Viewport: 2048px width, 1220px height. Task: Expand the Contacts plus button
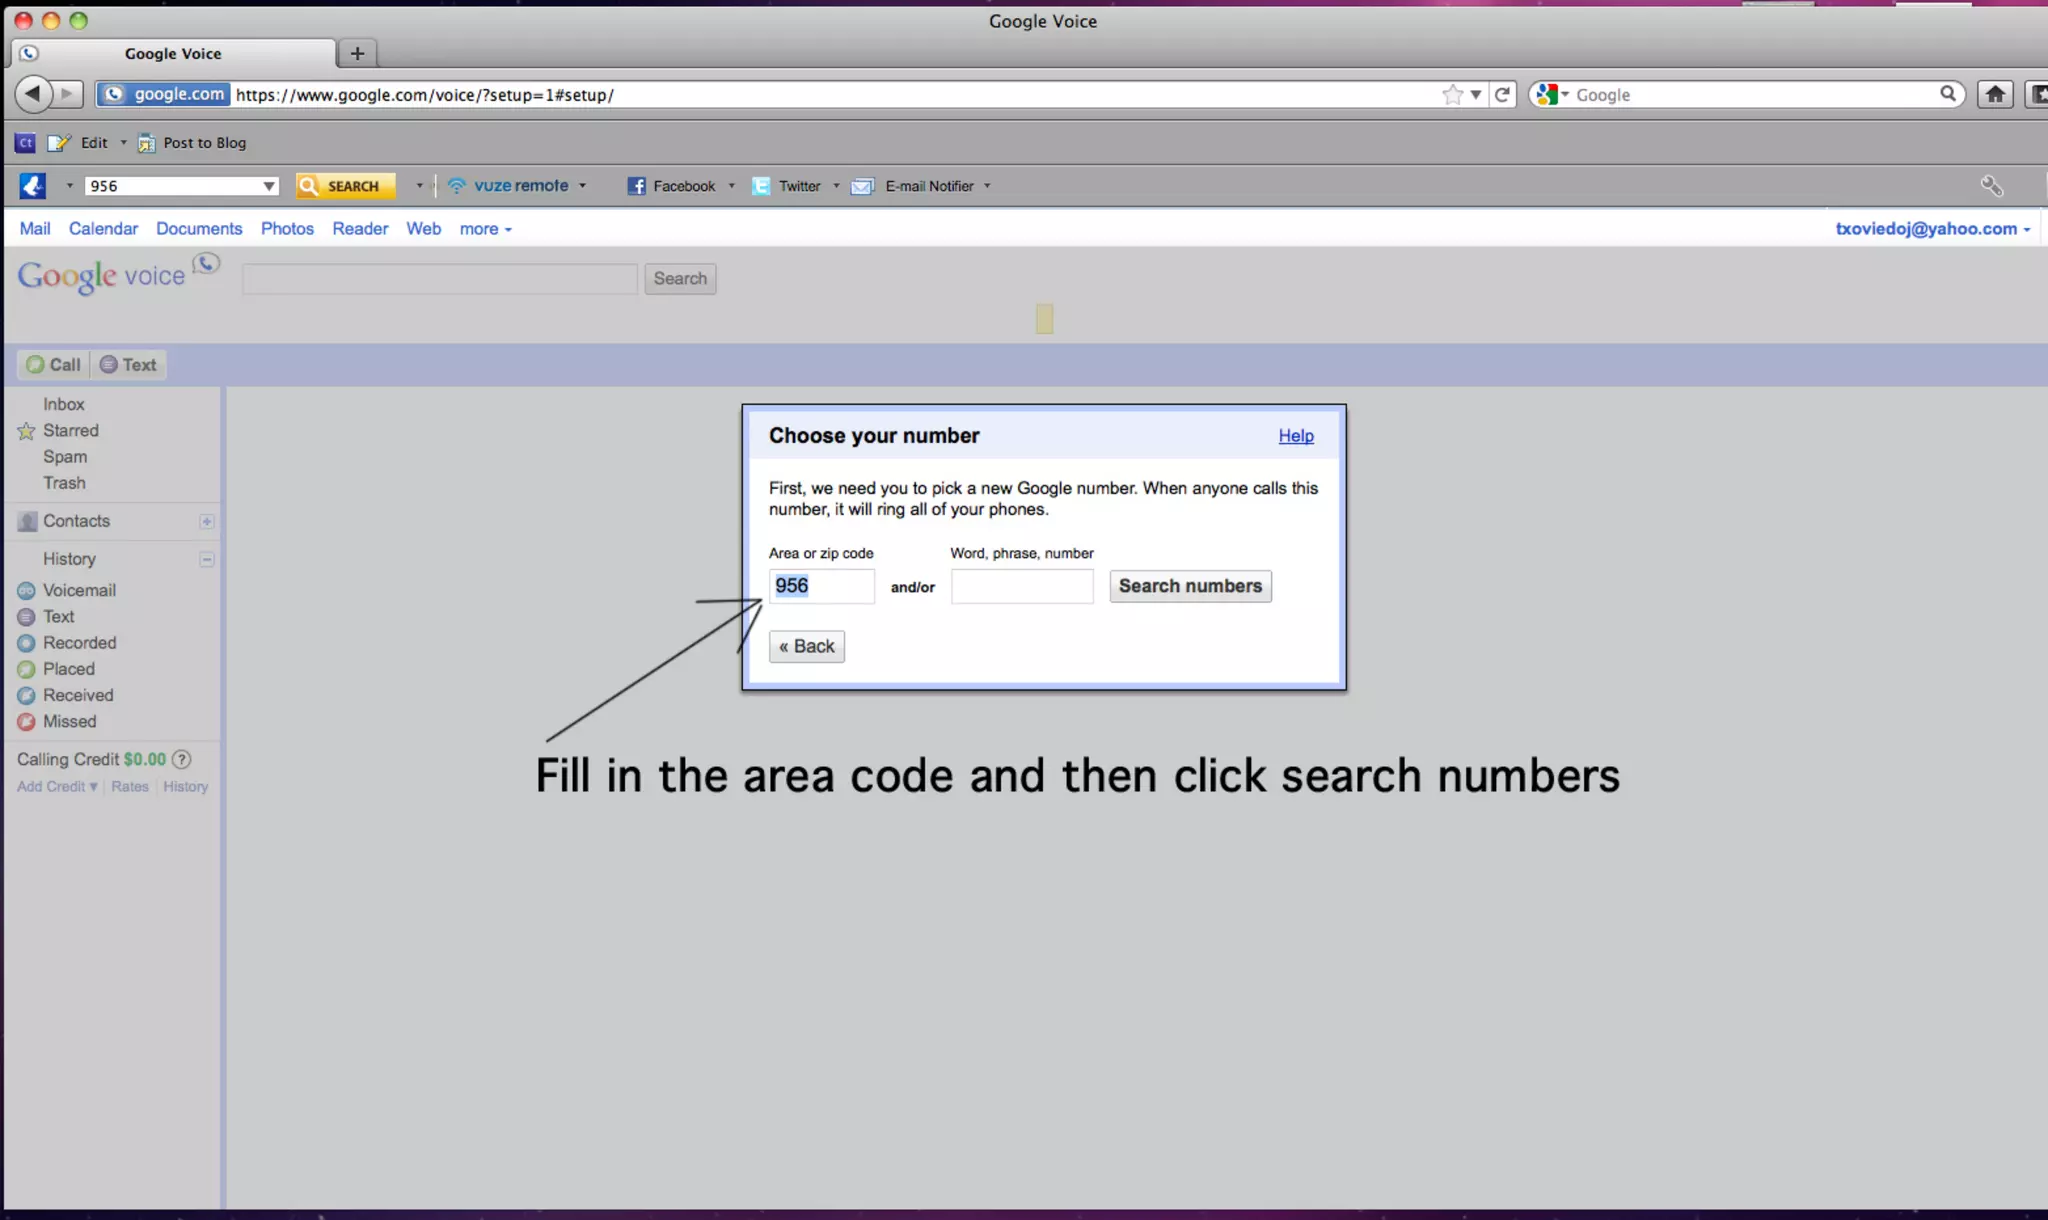pyautogui.click(x=206, y=521)
